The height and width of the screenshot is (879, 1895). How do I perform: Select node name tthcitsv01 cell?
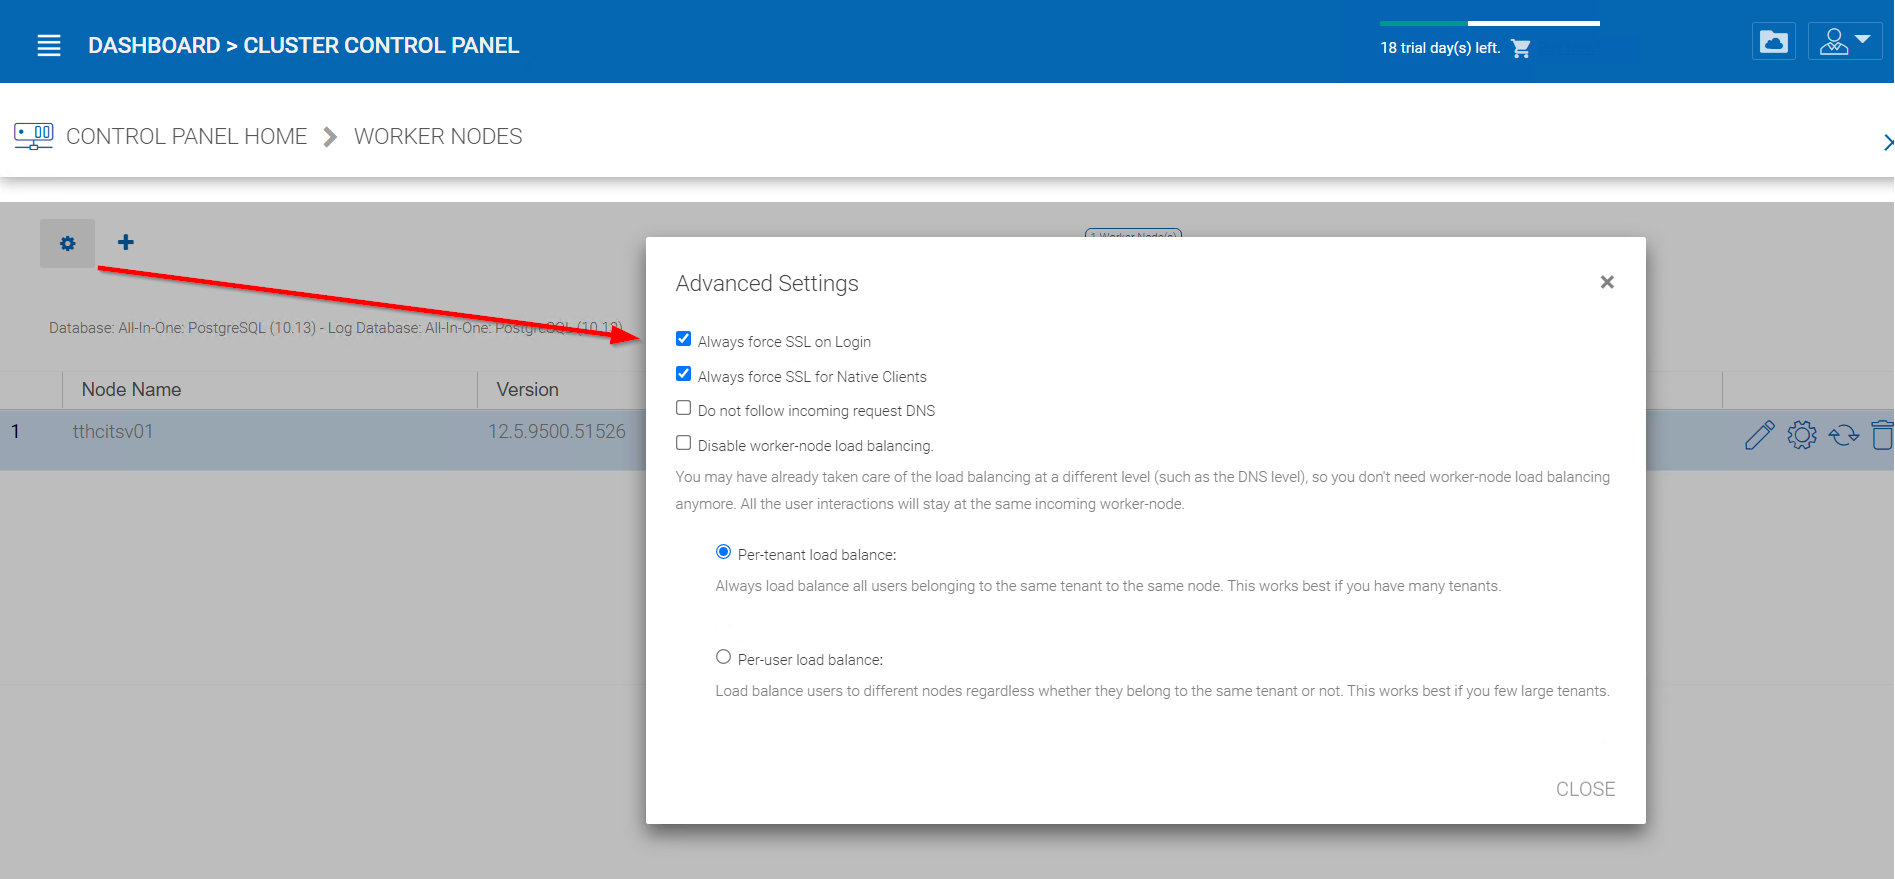click(x=113, y=432)
